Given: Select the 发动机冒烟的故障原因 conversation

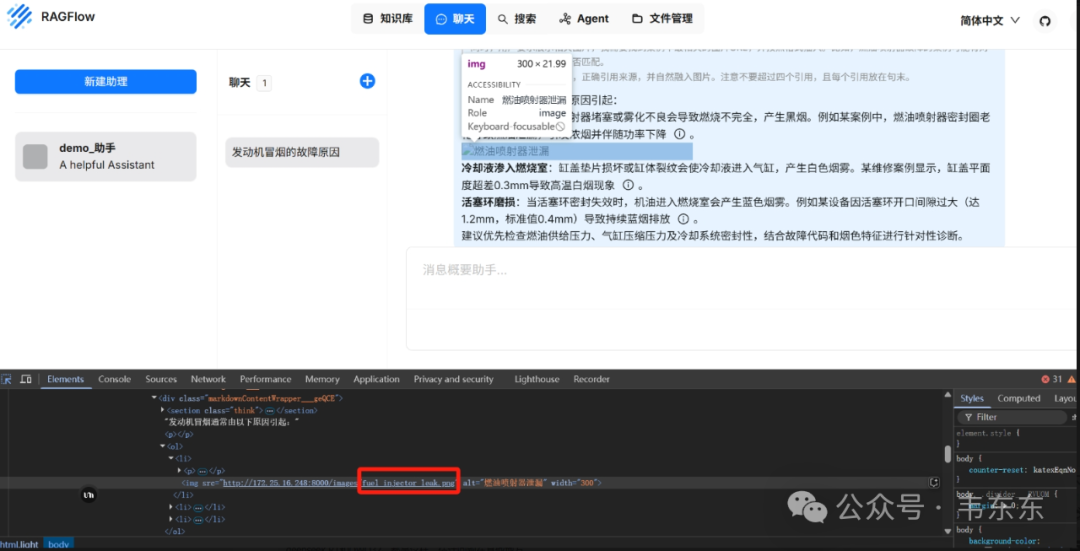Looking at the screenshot, I should [x=302, y=153].
